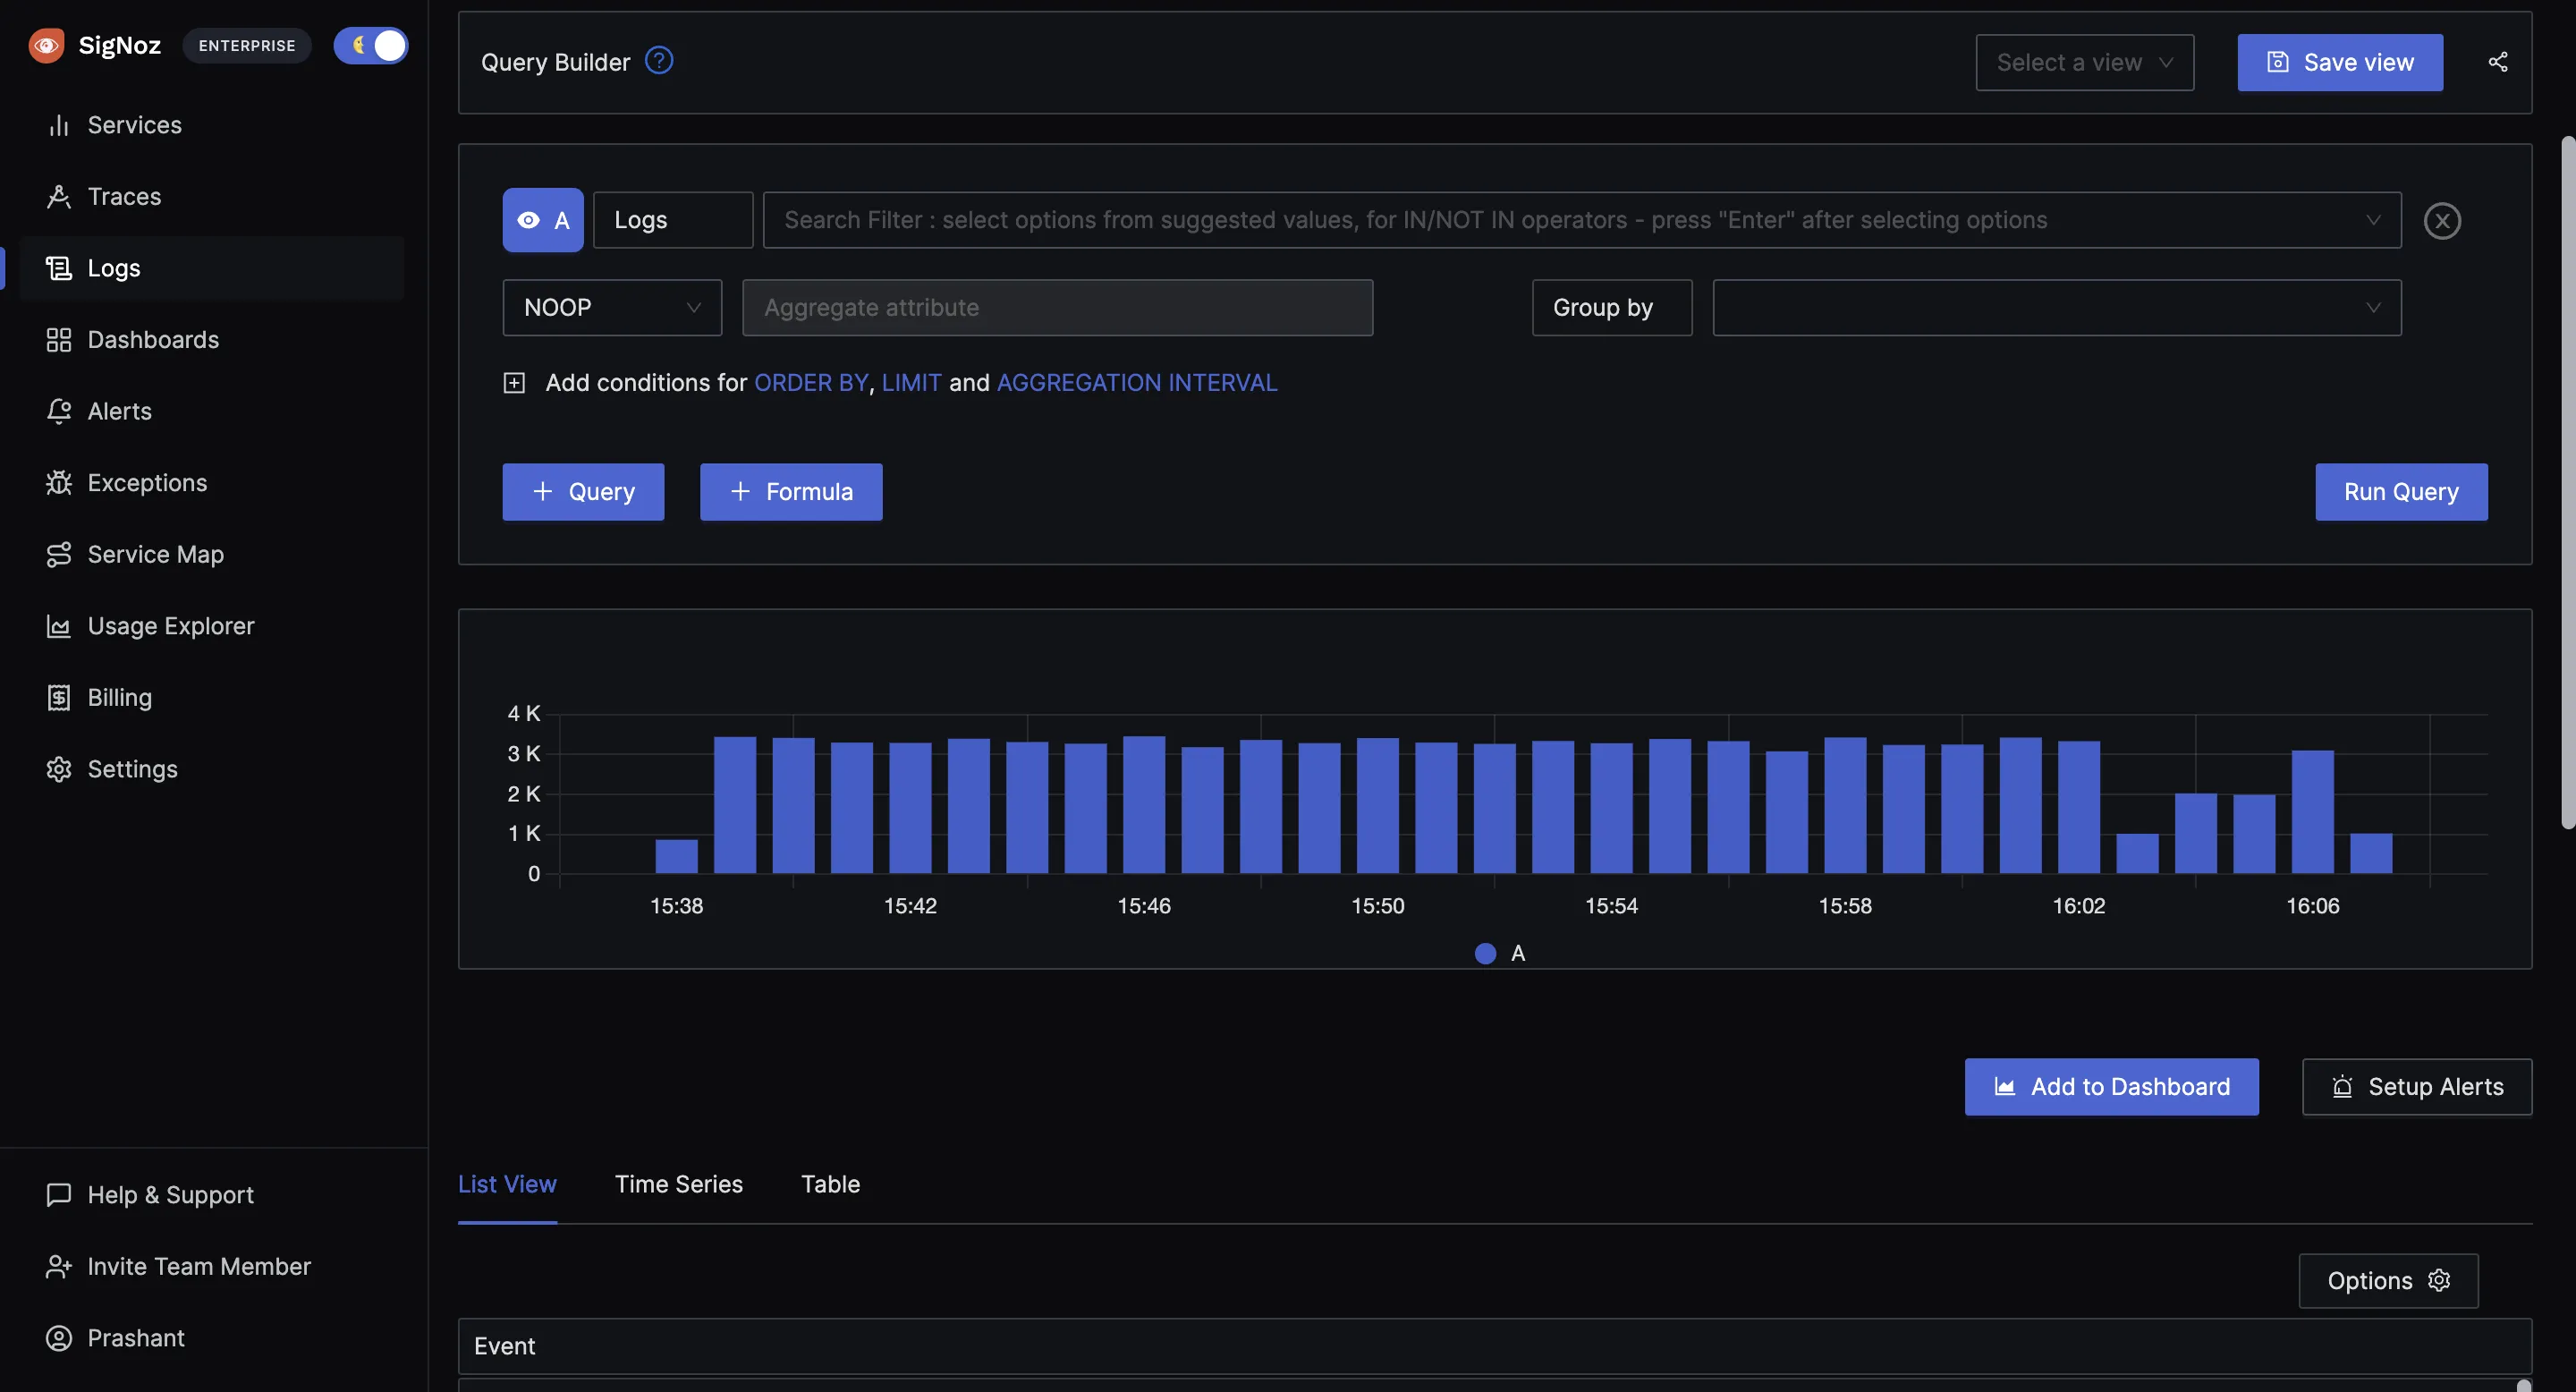The image size is (2576, 1392).
Task: Open the Select a view dropdown
Action: (2085, 62)
